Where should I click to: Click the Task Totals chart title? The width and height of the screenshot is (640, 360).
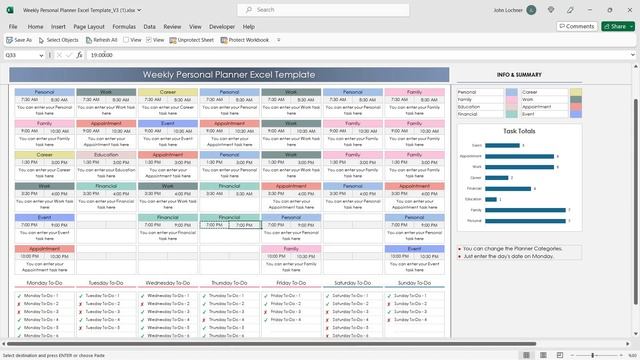pos(519,131)
